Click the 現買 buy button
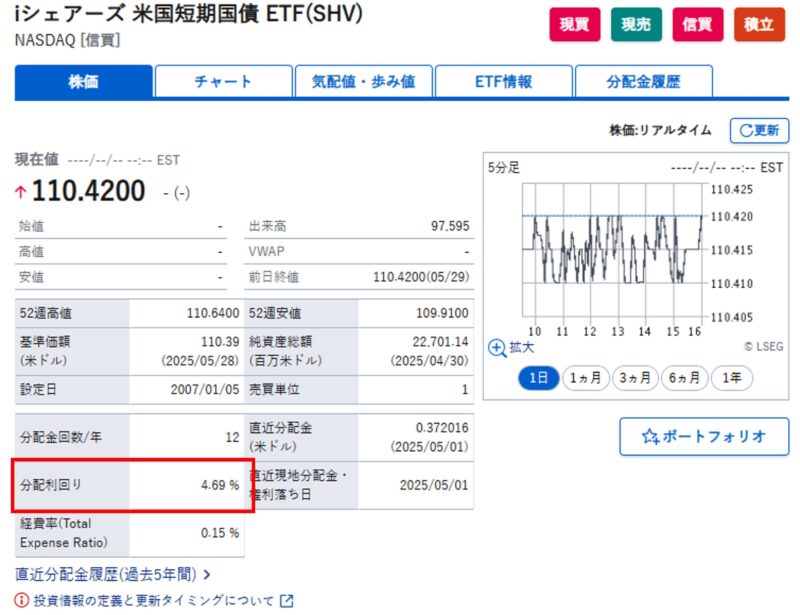The width and height of the screenshot is (800, 615). pyautogui.click(x=575, y=25)
